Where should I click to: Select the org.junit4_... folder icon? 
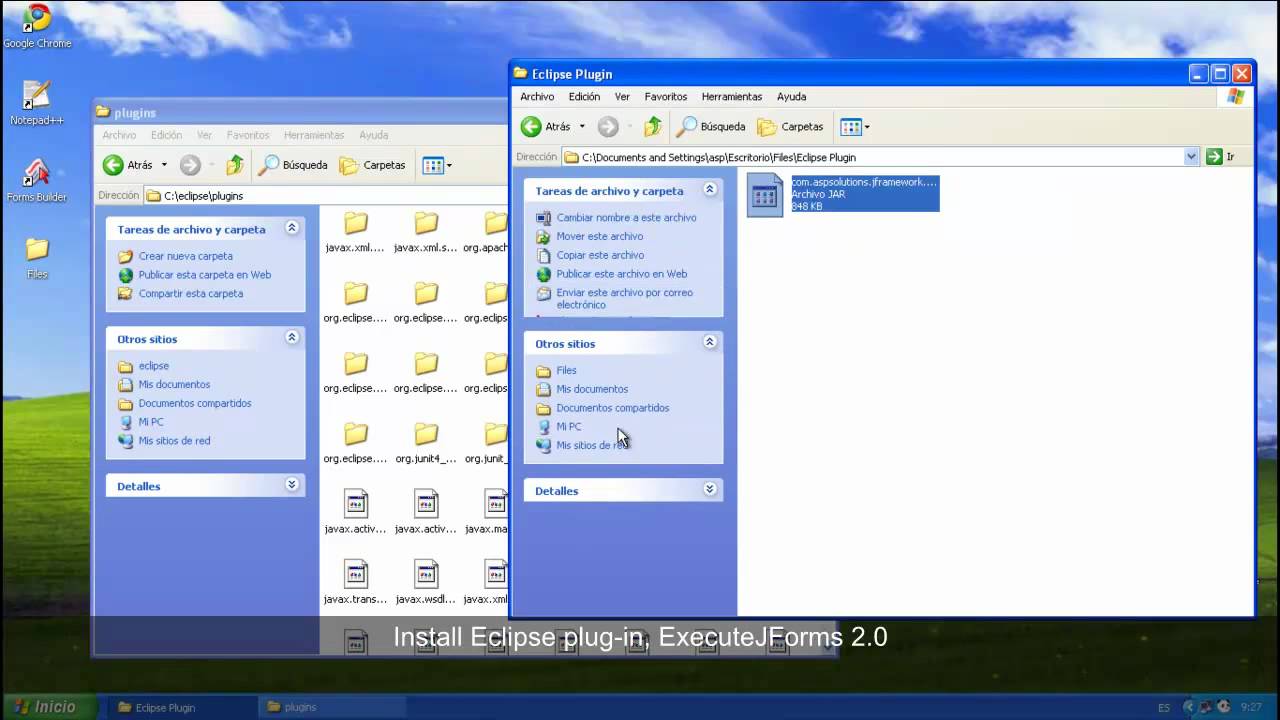426,434
